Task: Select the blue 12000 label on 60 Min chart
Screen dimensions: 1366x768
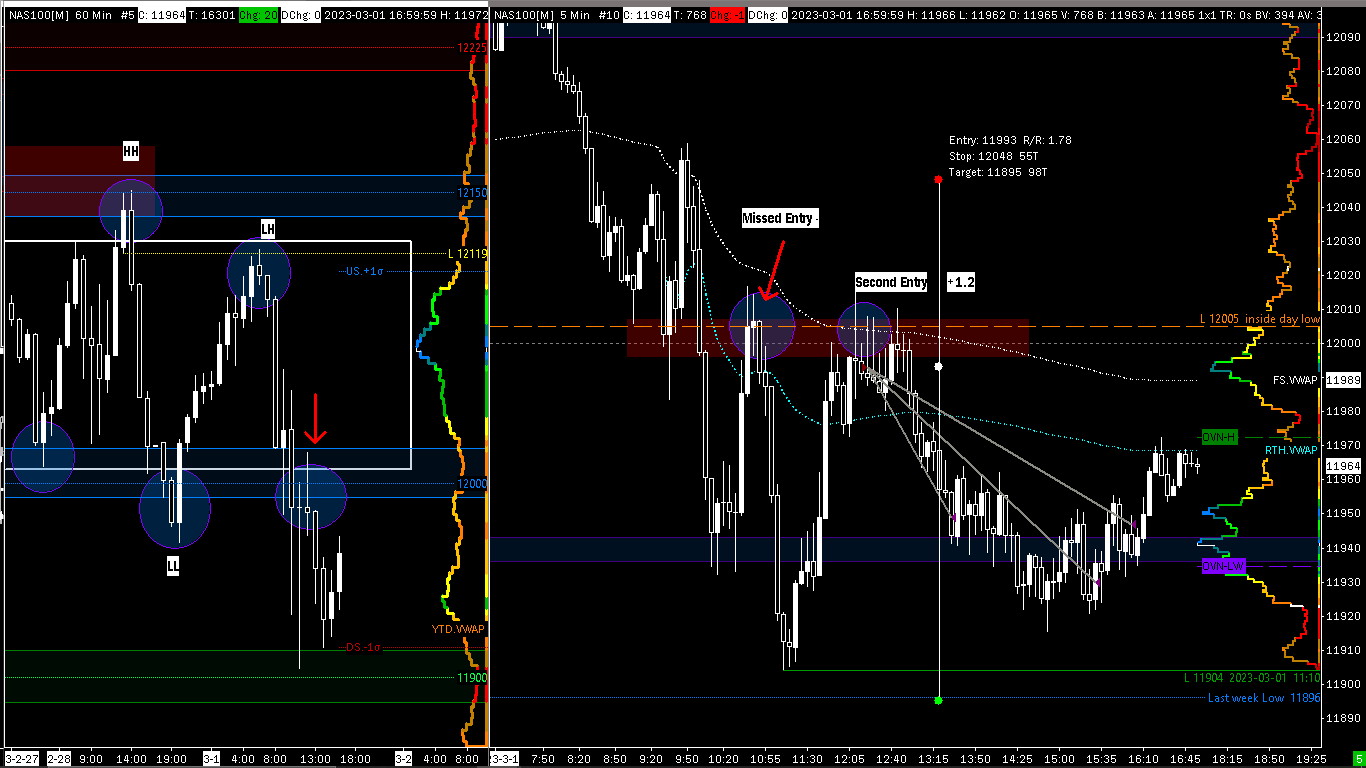Action: 471,484
